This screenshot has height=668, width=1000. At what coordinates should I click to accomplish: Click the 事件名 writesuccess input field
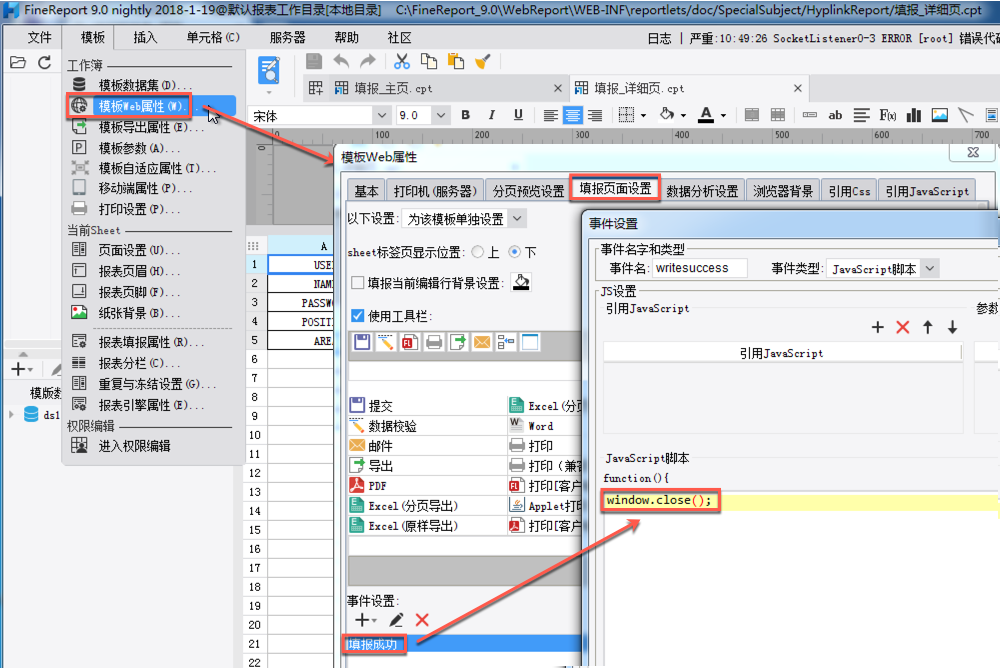(x=700, y=268)
